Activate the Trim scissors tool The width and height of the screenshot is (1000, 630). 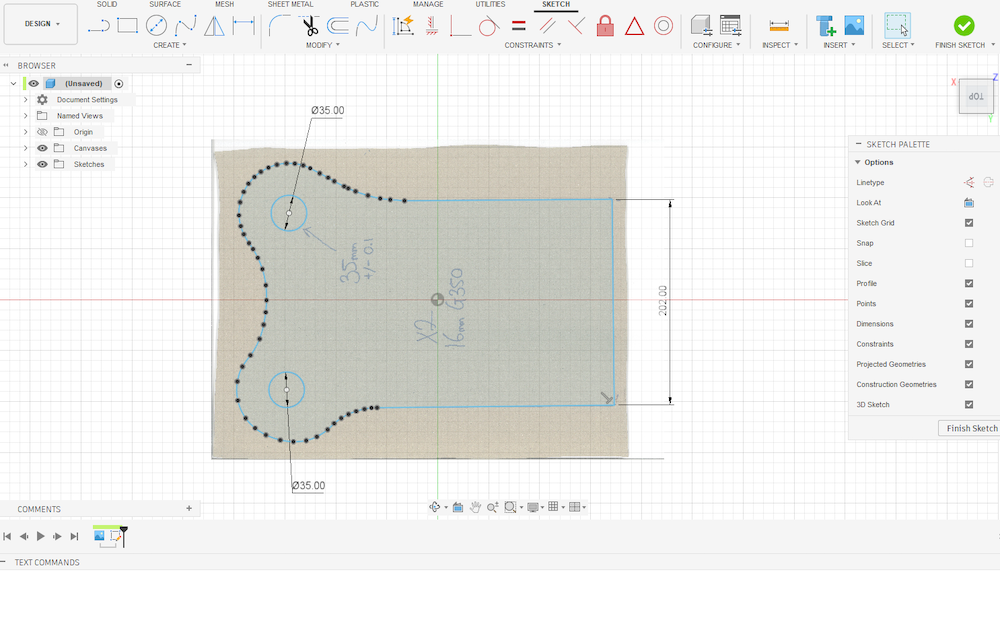coord(309,26)
